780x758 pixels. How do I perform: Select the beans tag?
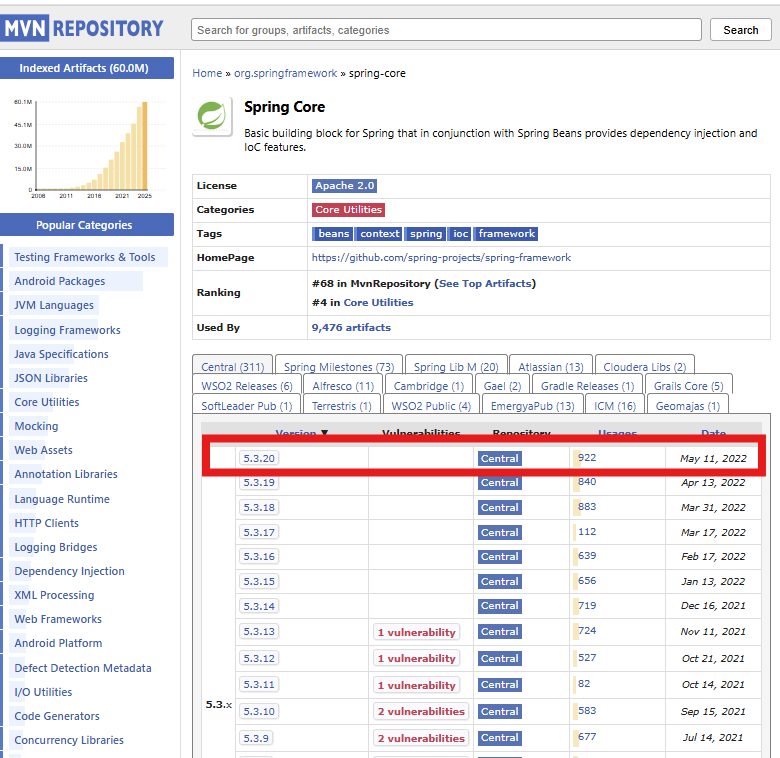(333, 234)
